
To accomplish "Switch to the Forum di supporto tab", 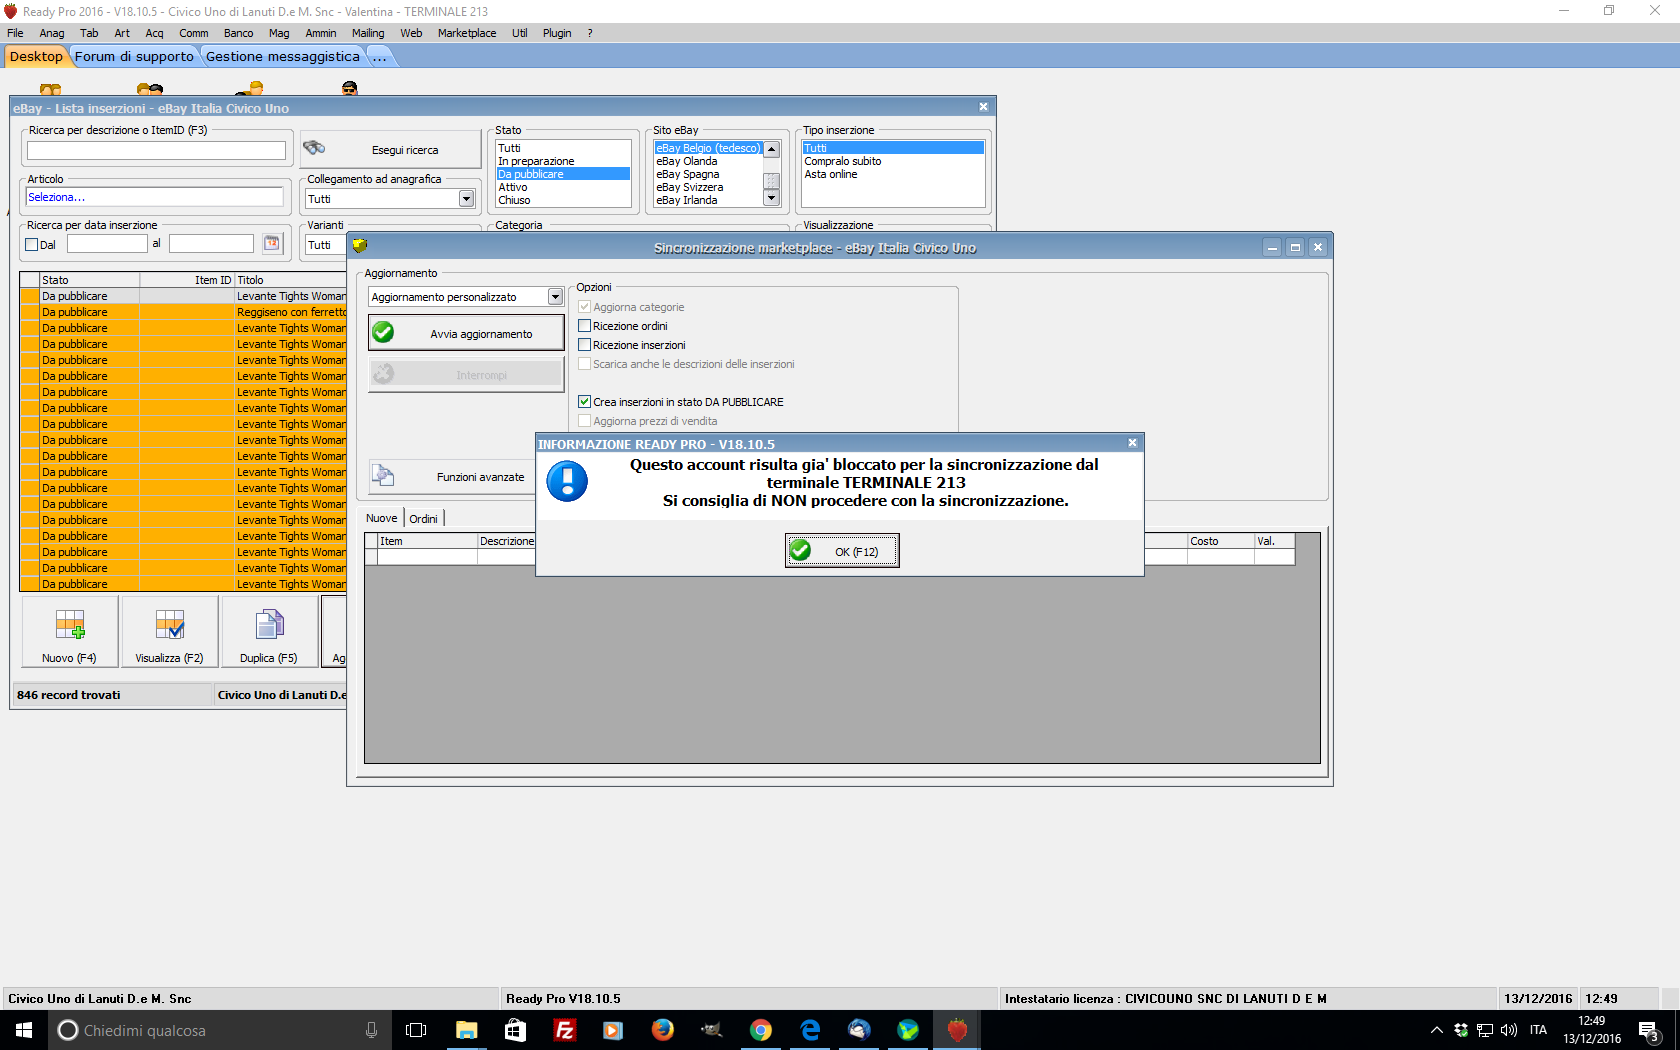I will coord(134,57).
